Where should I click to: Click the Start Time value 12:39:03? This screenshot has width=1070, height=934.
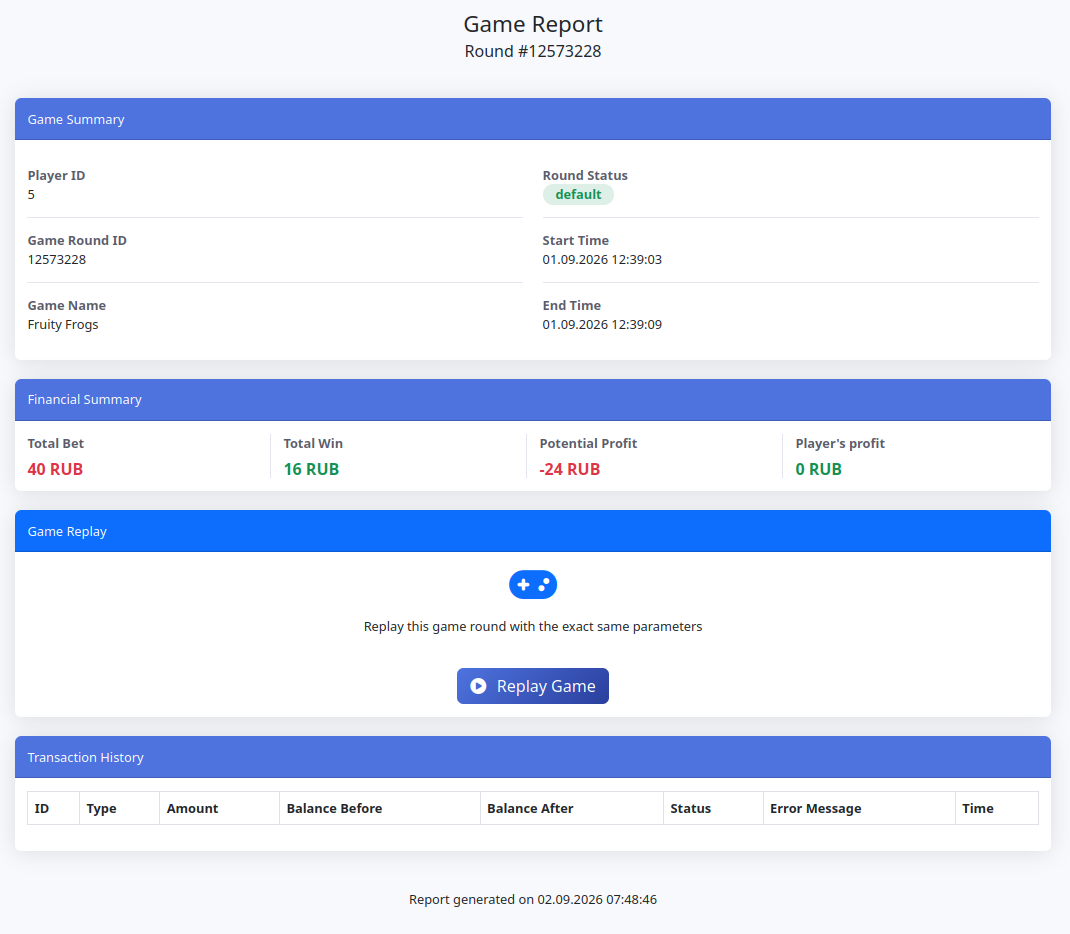[x=602, y=259]
